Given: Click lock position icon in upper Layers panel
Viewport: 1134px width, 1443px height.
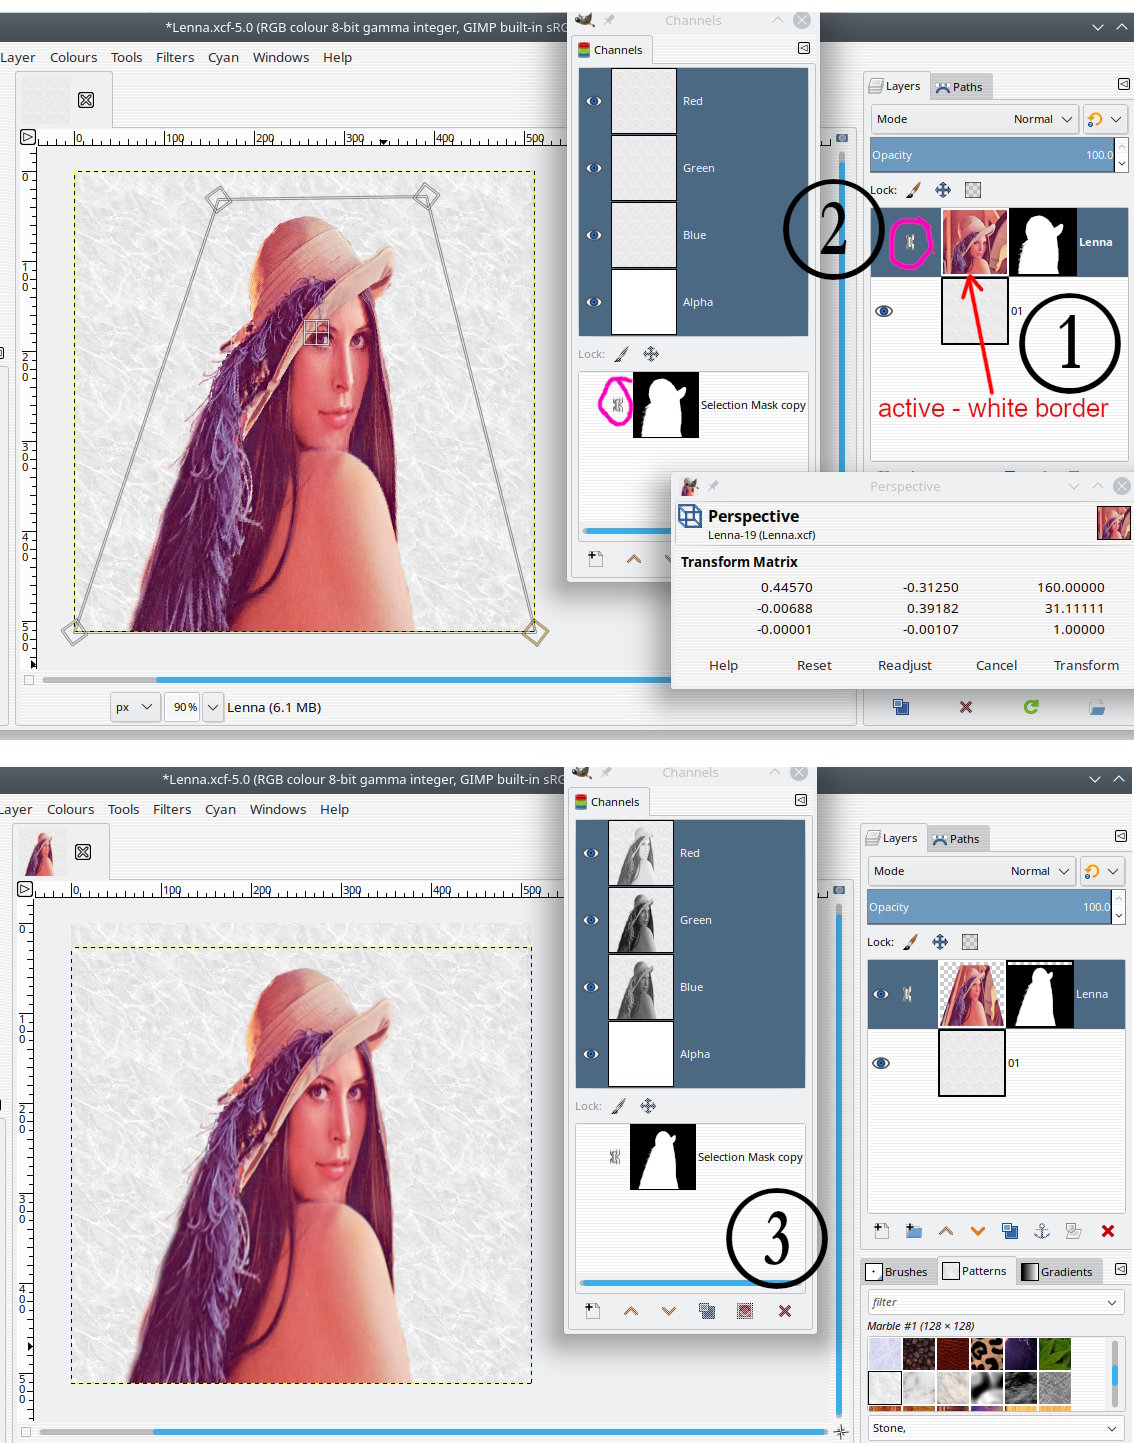Looking at the screenshot, I should [942, 190].
